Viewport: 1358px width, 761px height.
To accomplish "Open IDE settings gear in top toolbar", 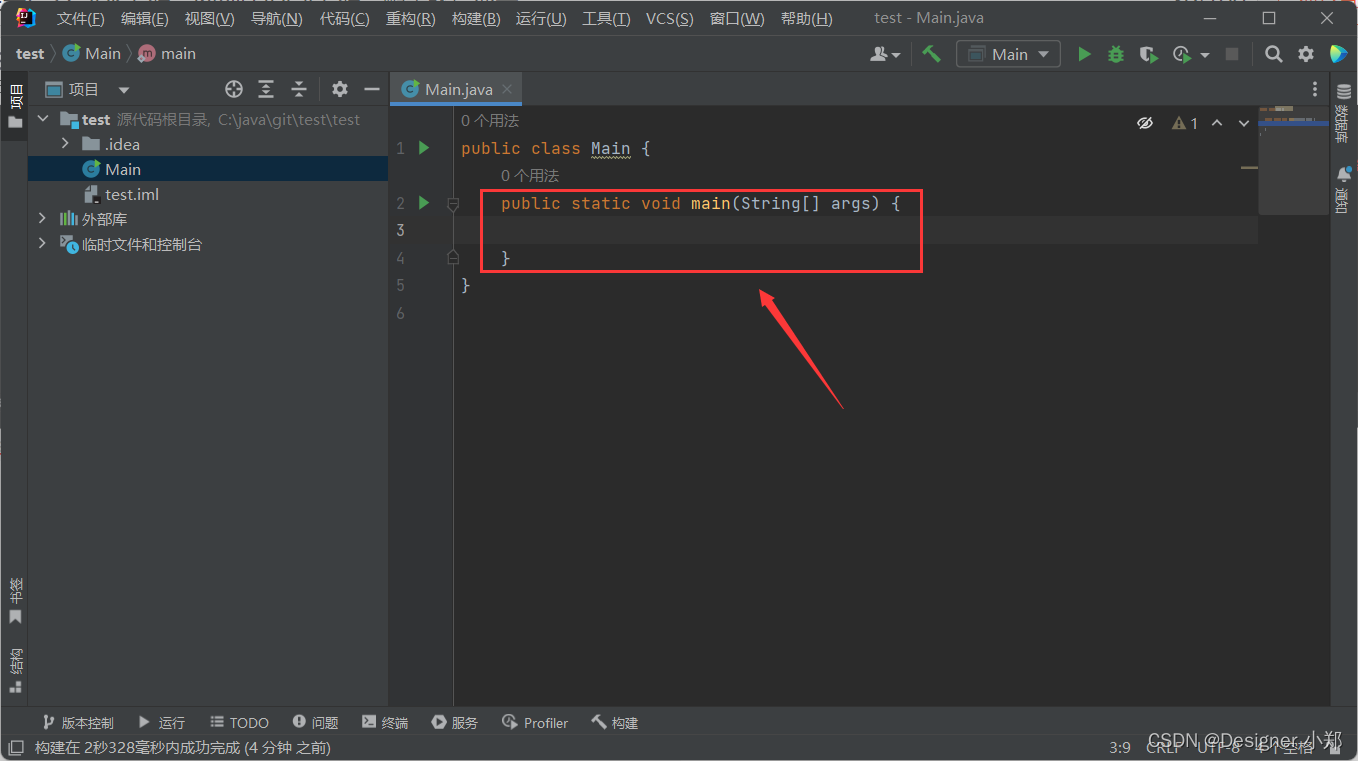I will click(x=1306, y=54).
